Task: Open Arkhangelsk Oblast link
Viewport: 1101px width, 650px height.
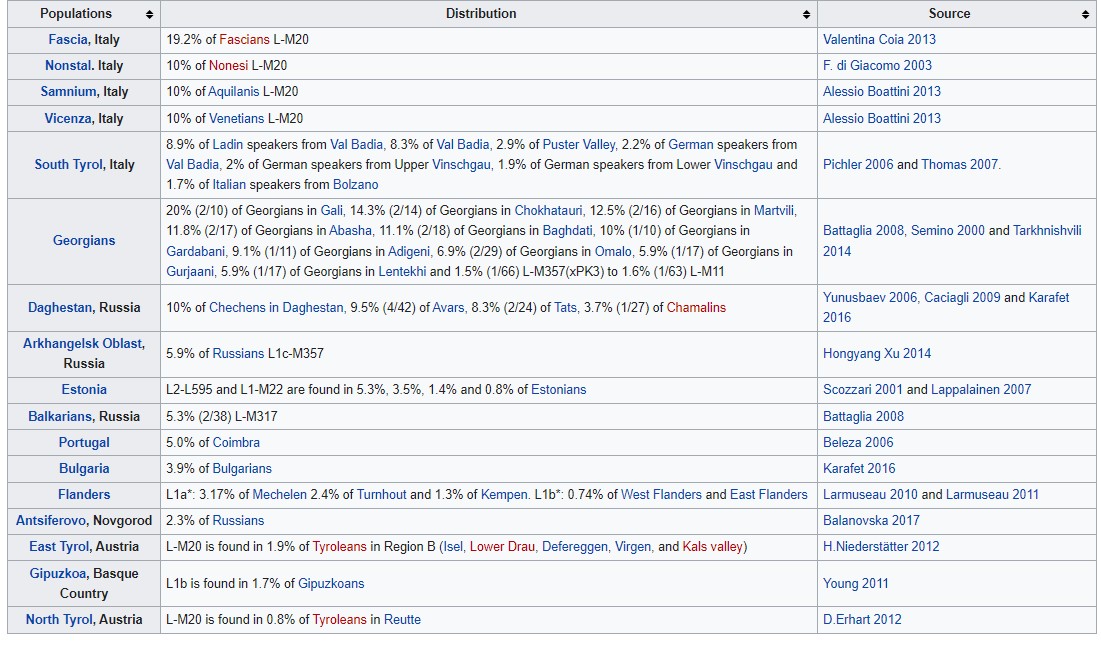Action: [84, 344]
